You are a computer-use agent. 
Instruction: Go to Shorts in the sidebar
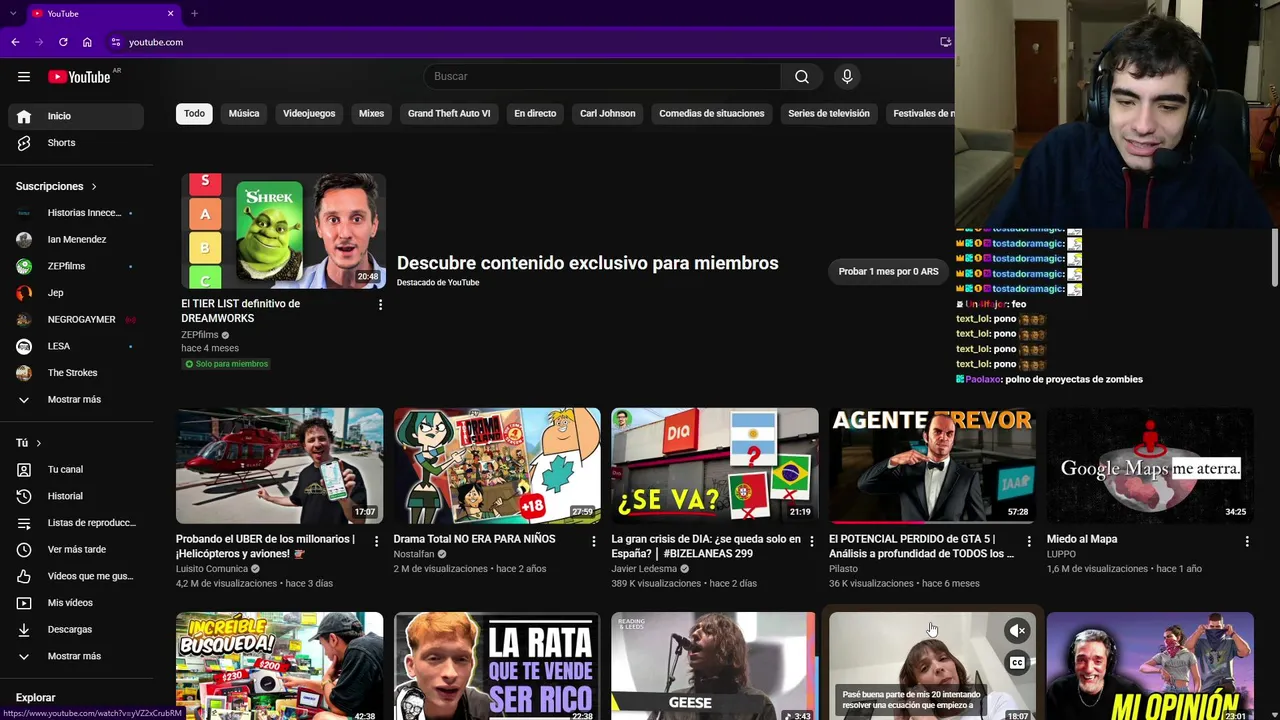(76, 143)
